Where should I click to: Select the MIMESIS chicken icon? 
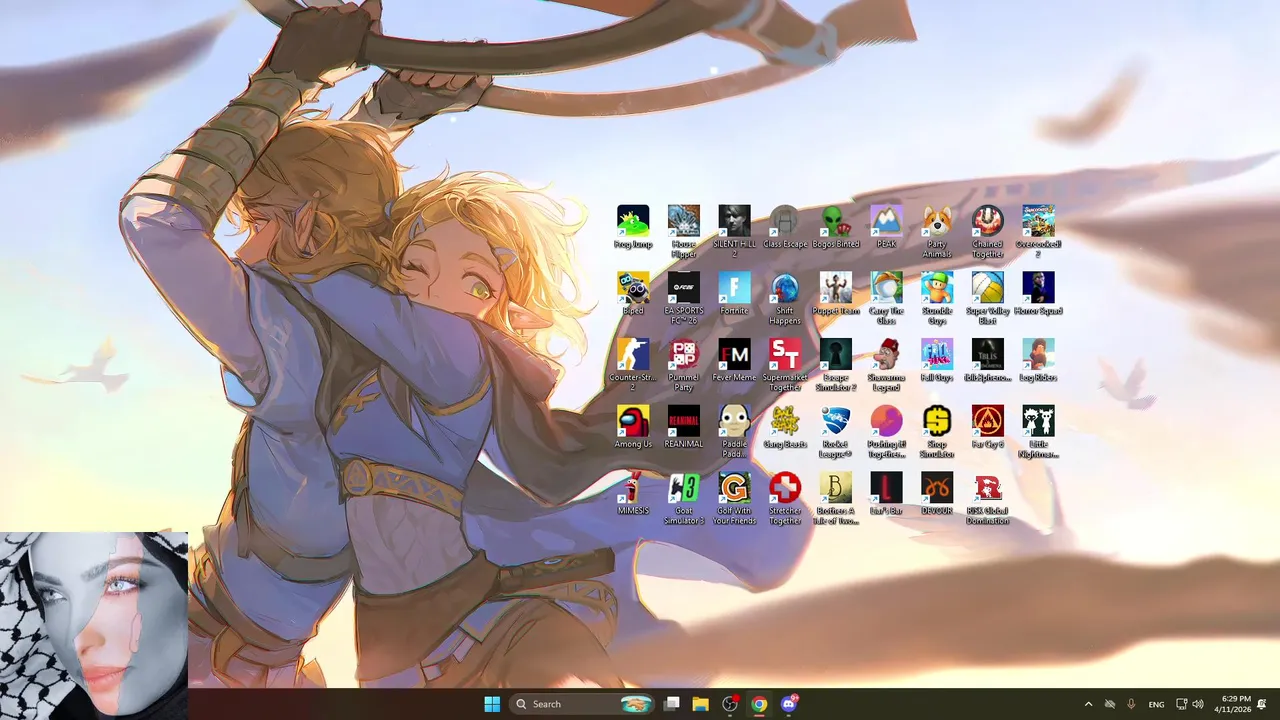tap(633, 494)
